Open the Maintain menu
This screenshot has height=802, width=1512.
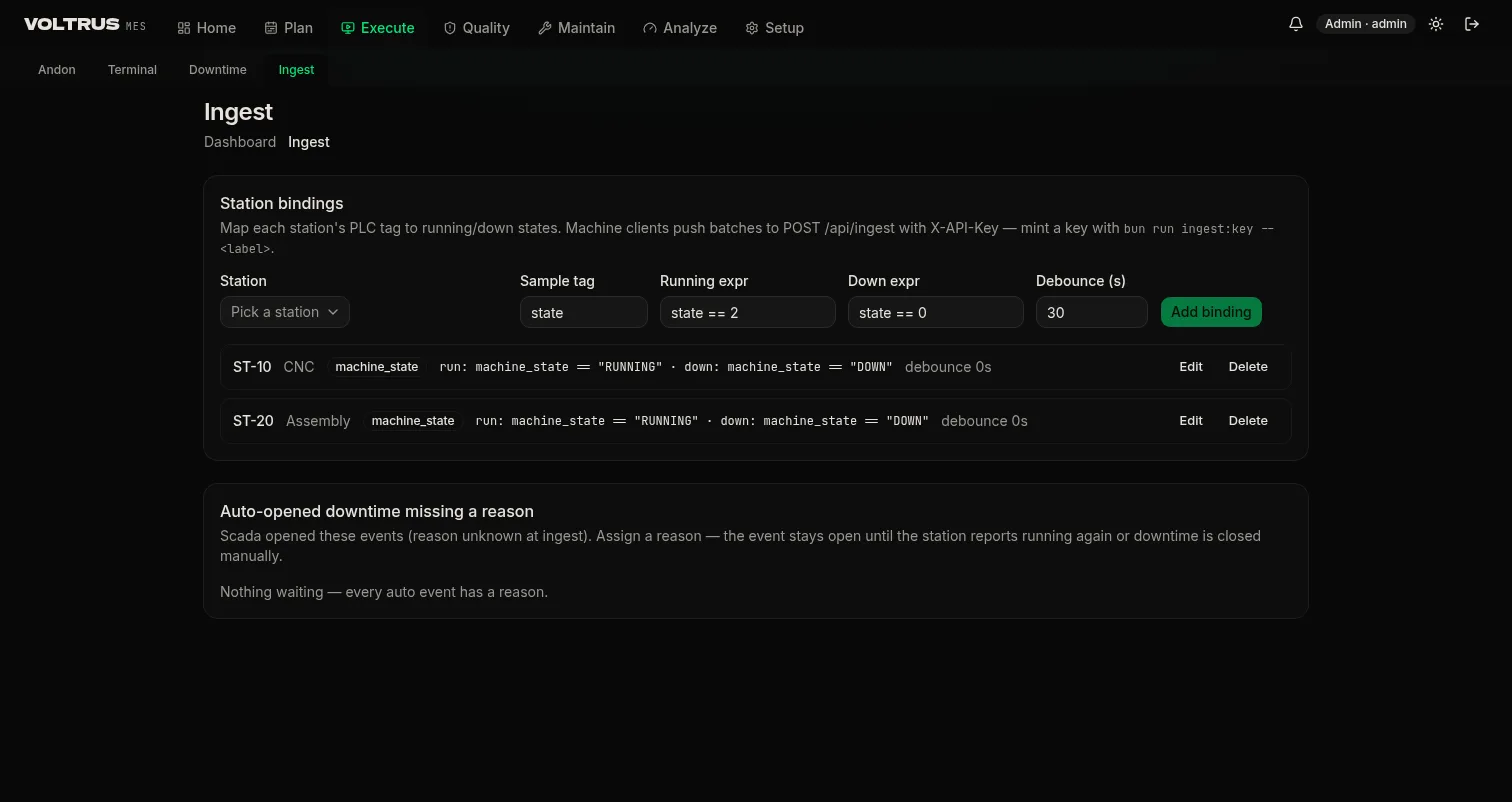click(x=576, y=28)
